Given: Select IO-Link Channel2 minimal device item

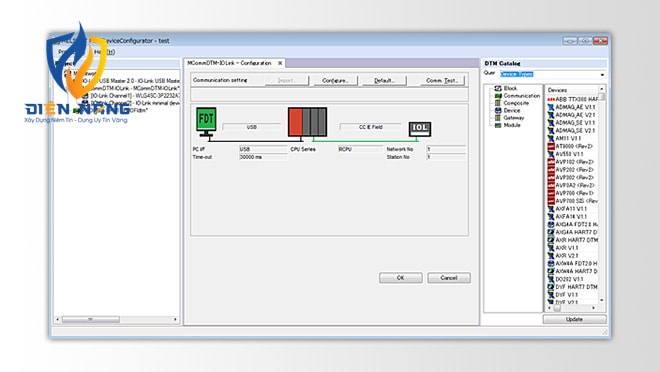Looking at the screenshot, I should click(x=136, y=103).
